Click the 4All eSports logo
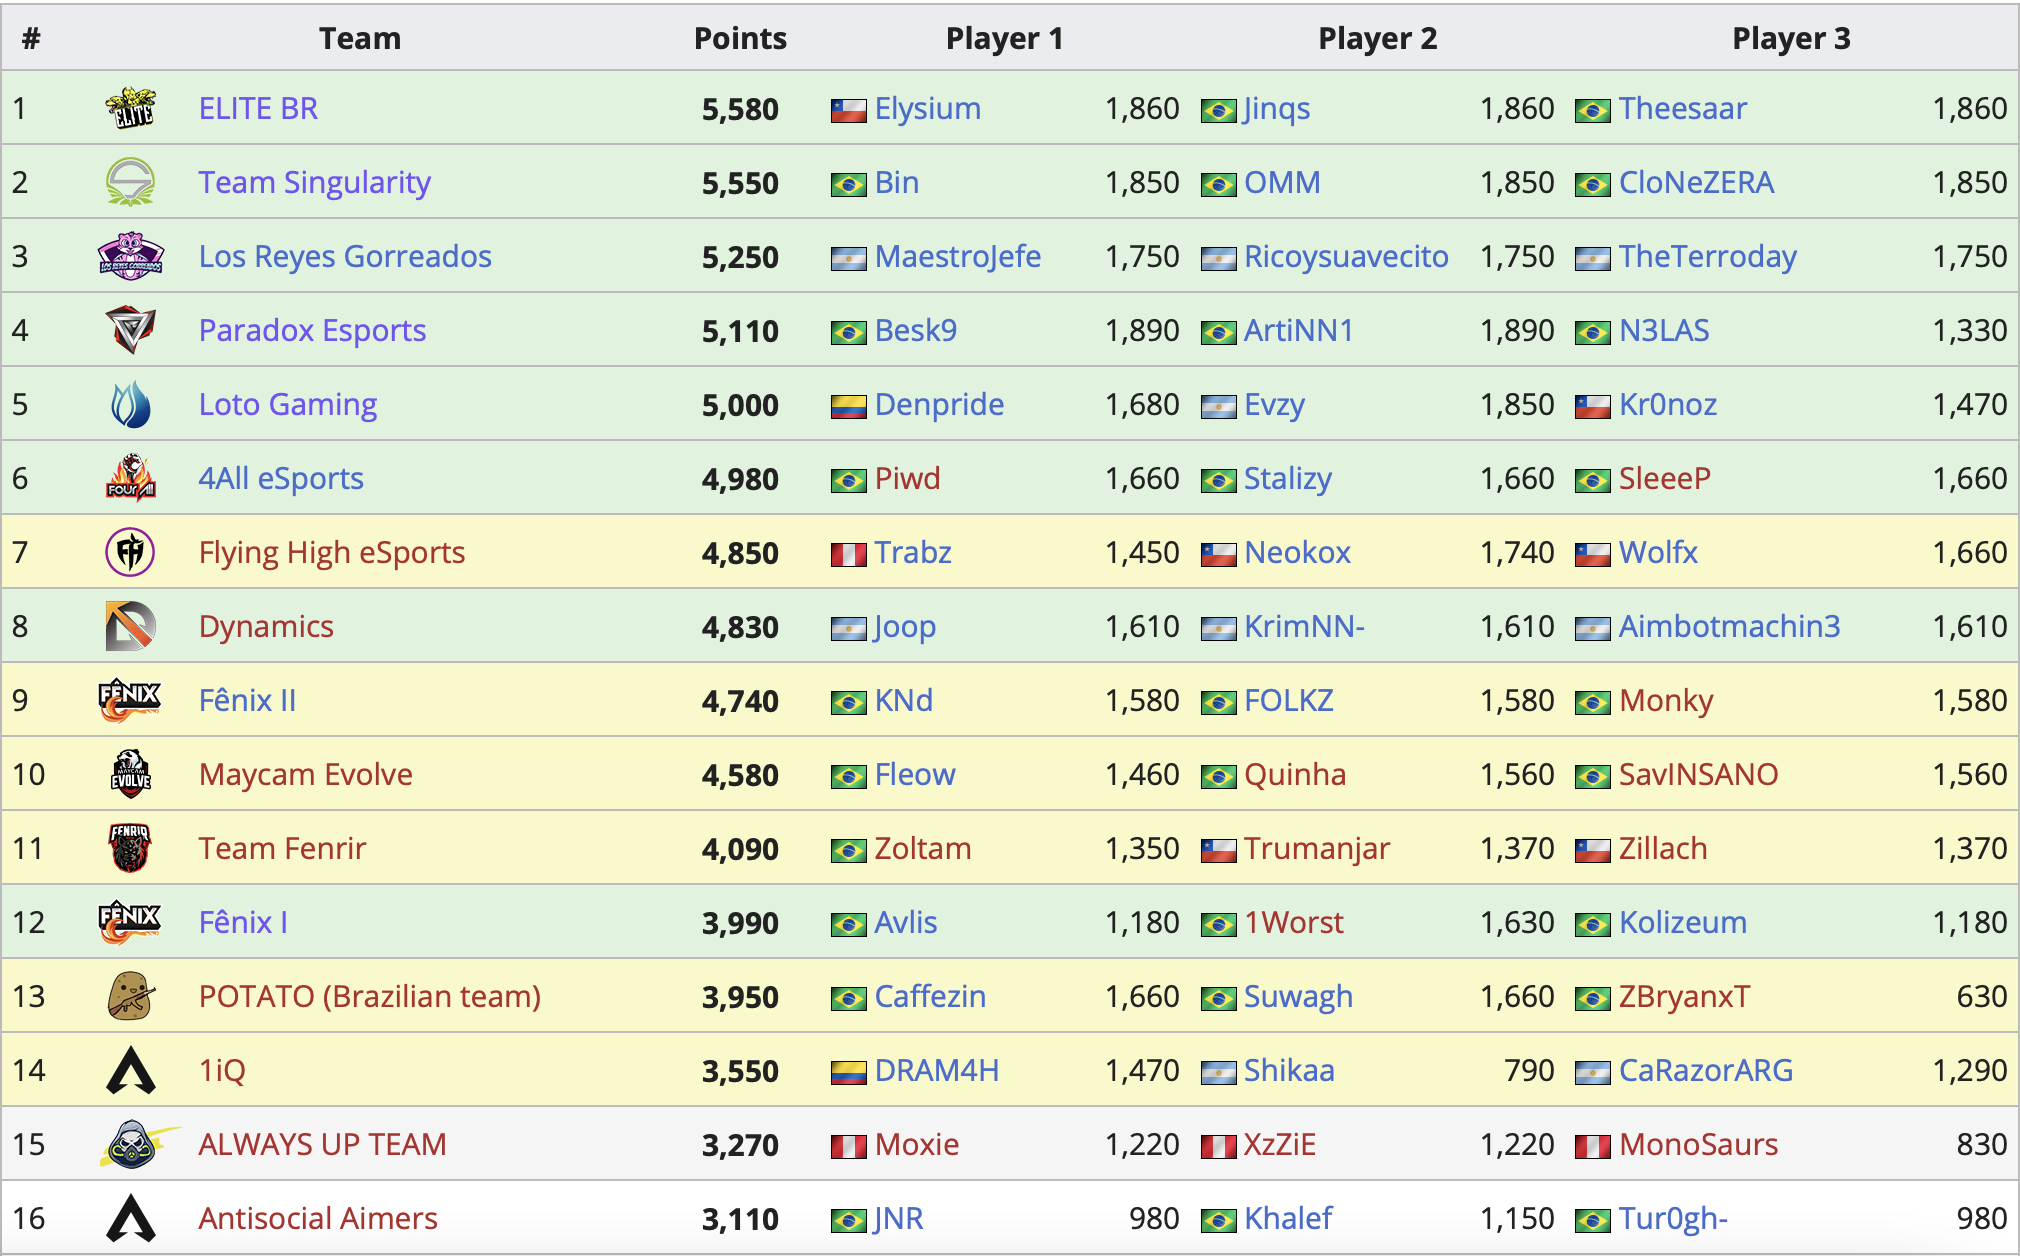The width and height of the screenshot is (2020, 1256). [131, 478]
